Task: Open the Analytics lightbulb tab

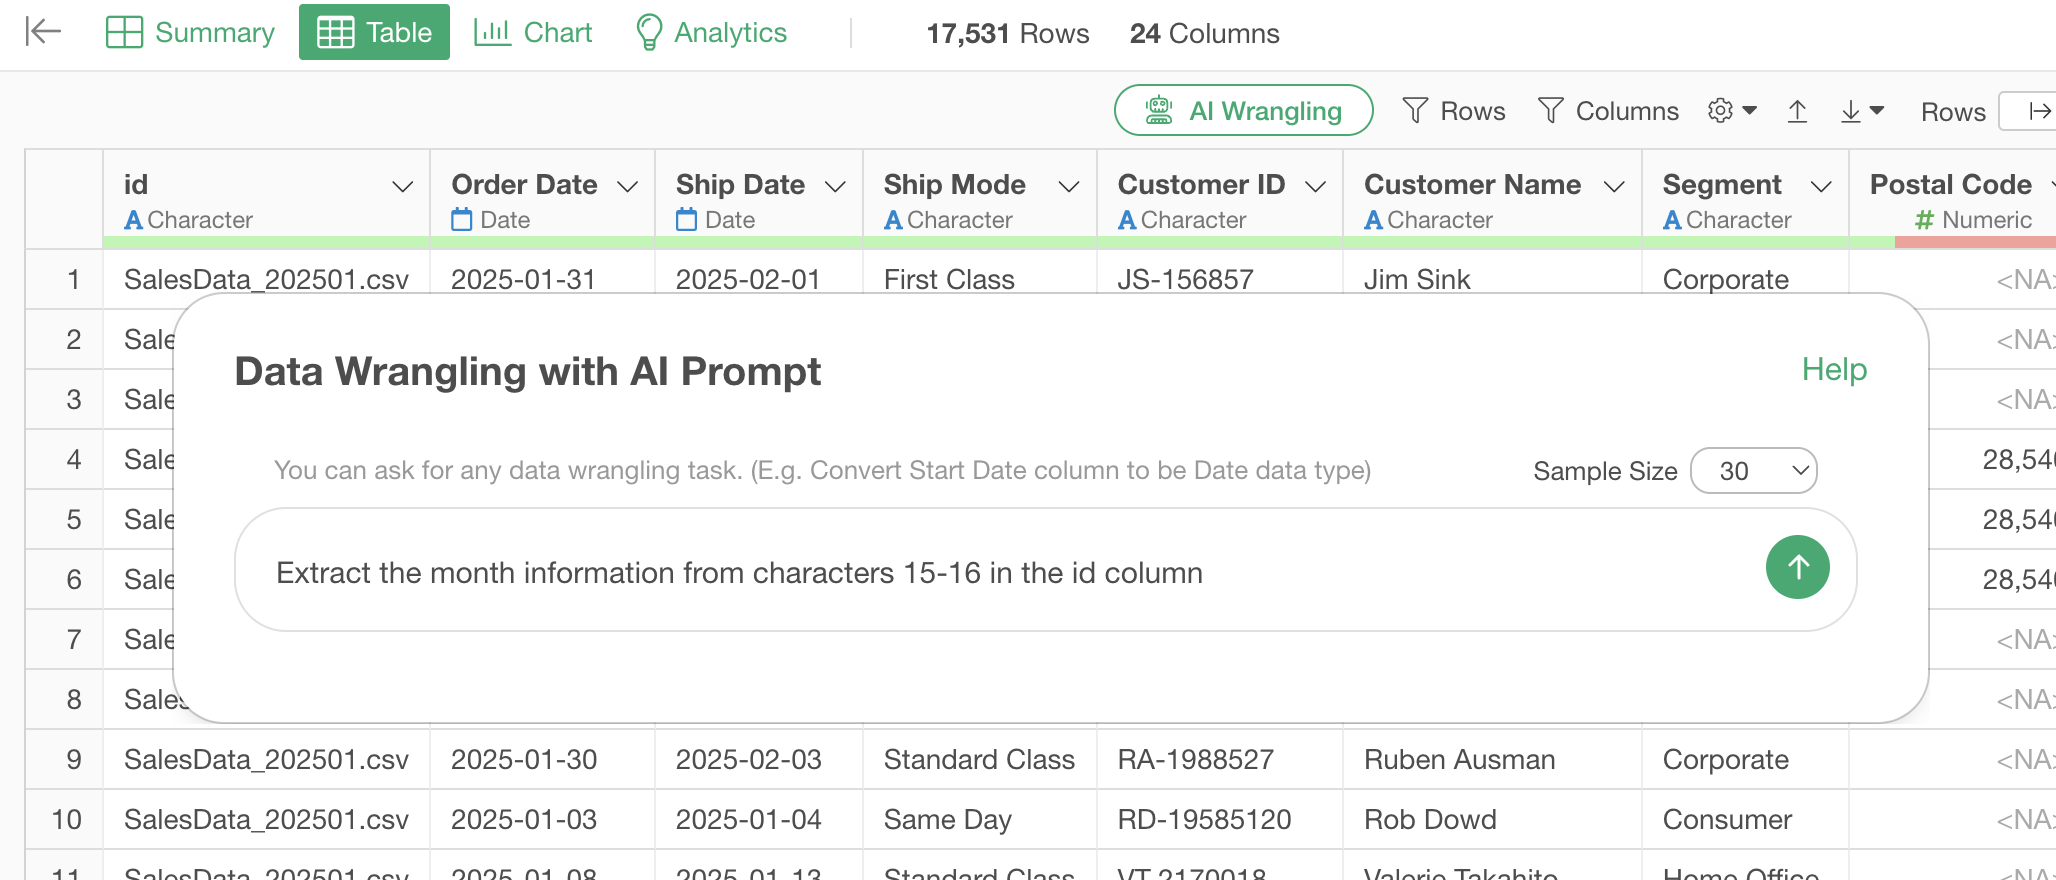Action: pos(711,33)
